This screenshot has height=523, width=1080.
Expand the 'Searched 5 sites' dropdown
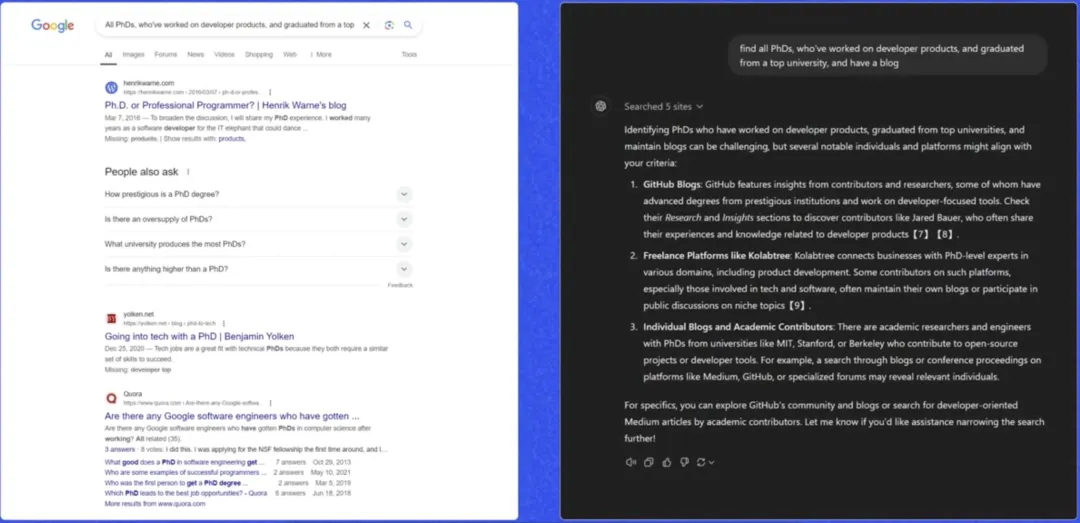(x=663, y=107)
